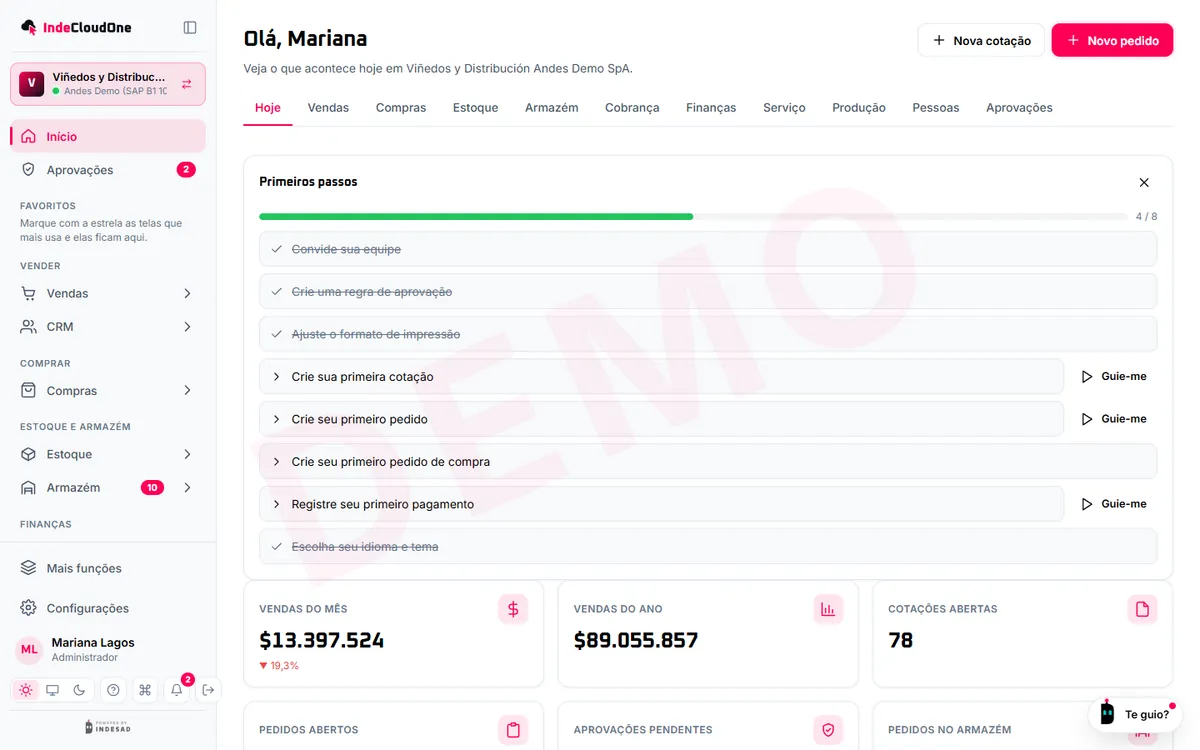Select dark theme moon icon
Image resolution: width=1200 pixels, height=750 pixels.
pyautogui.click(x=79, y=690)
